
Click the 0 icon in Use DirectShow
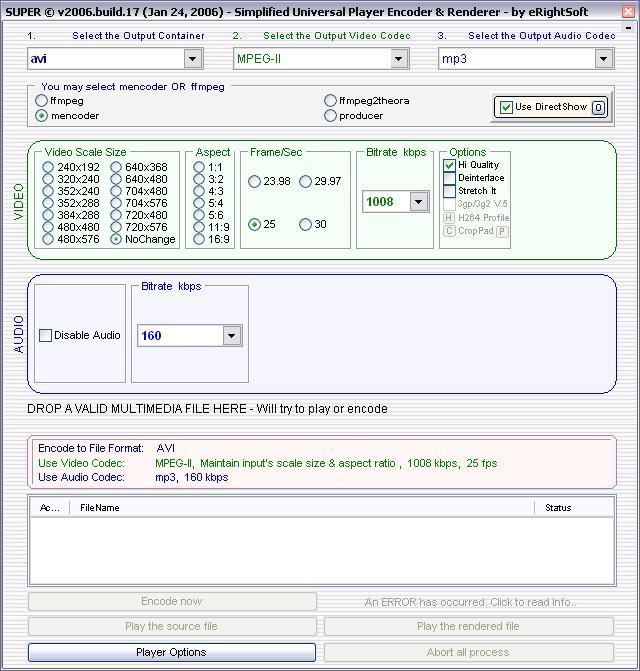click(x=599, y=107)
